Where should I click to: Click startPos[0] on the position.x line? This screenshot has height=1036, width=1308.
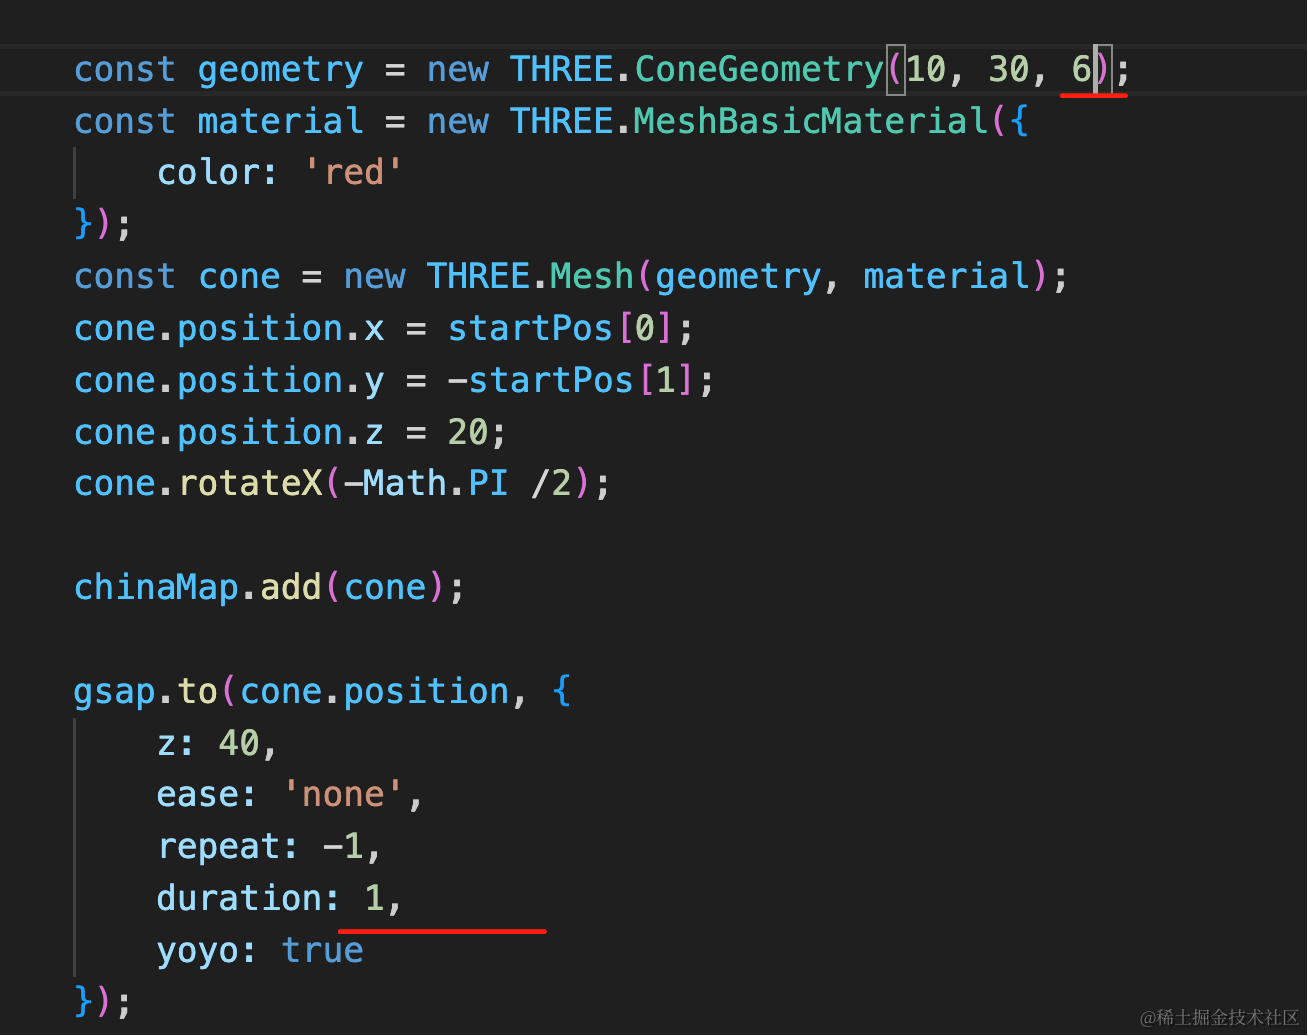pyautogui.click(x=559, y=328)
